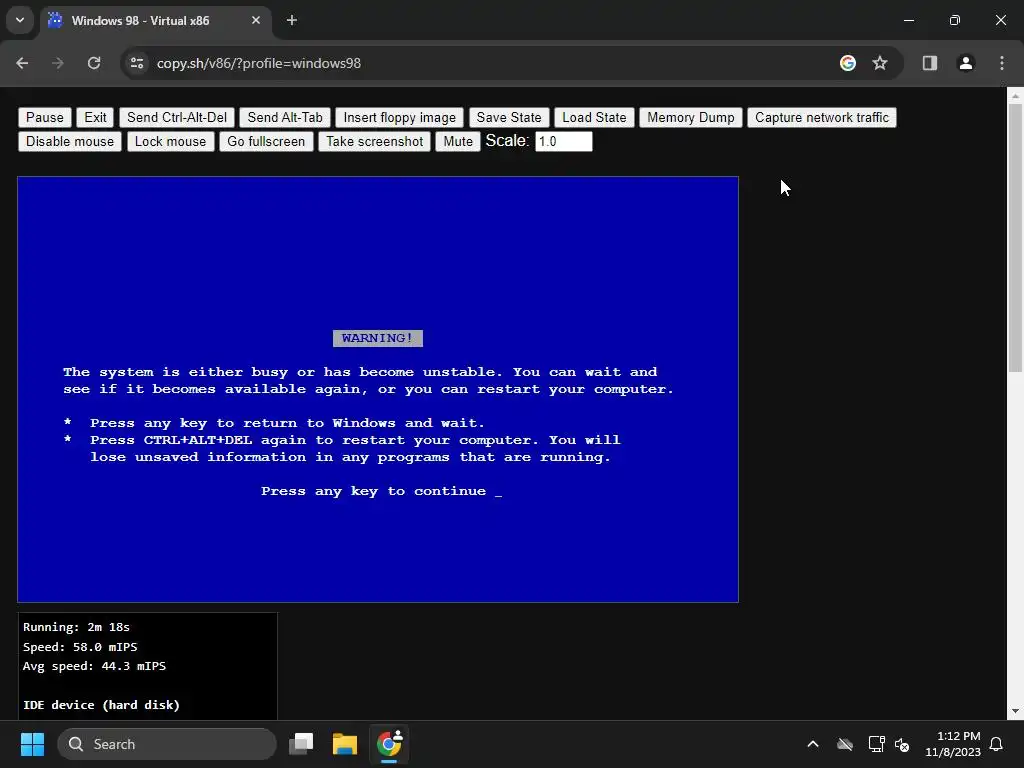Screen dimensions: 1024x768
Task: Focus the Scale input field
Action: click(564, 142)
